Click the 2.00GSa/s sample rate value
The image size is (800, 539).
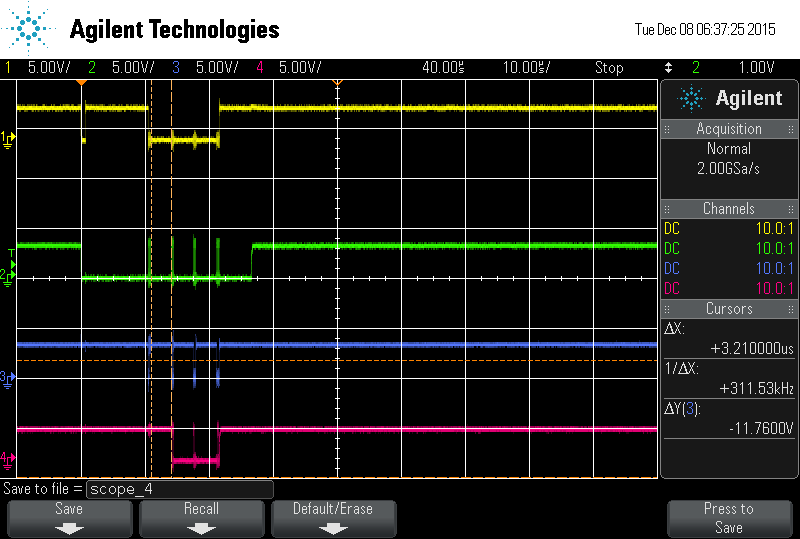[729, 168]
